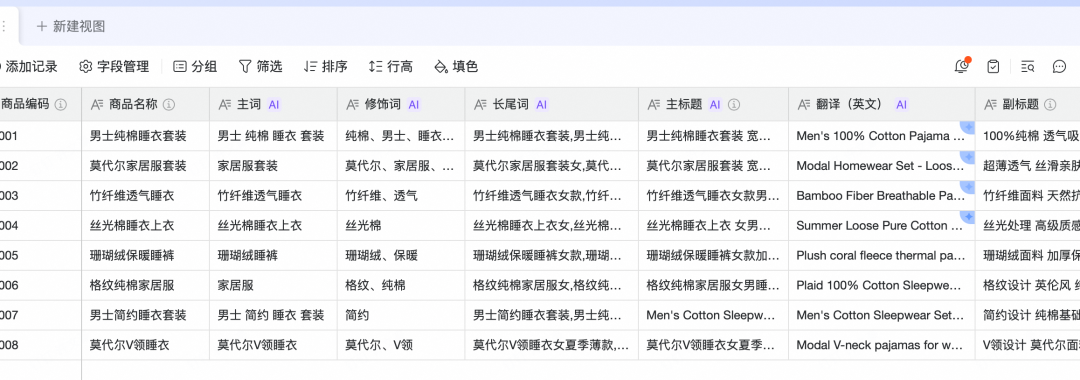Select 修饰词 cell 丝光棉
This screenshot has height=380, width=1080.
point(401,226)
